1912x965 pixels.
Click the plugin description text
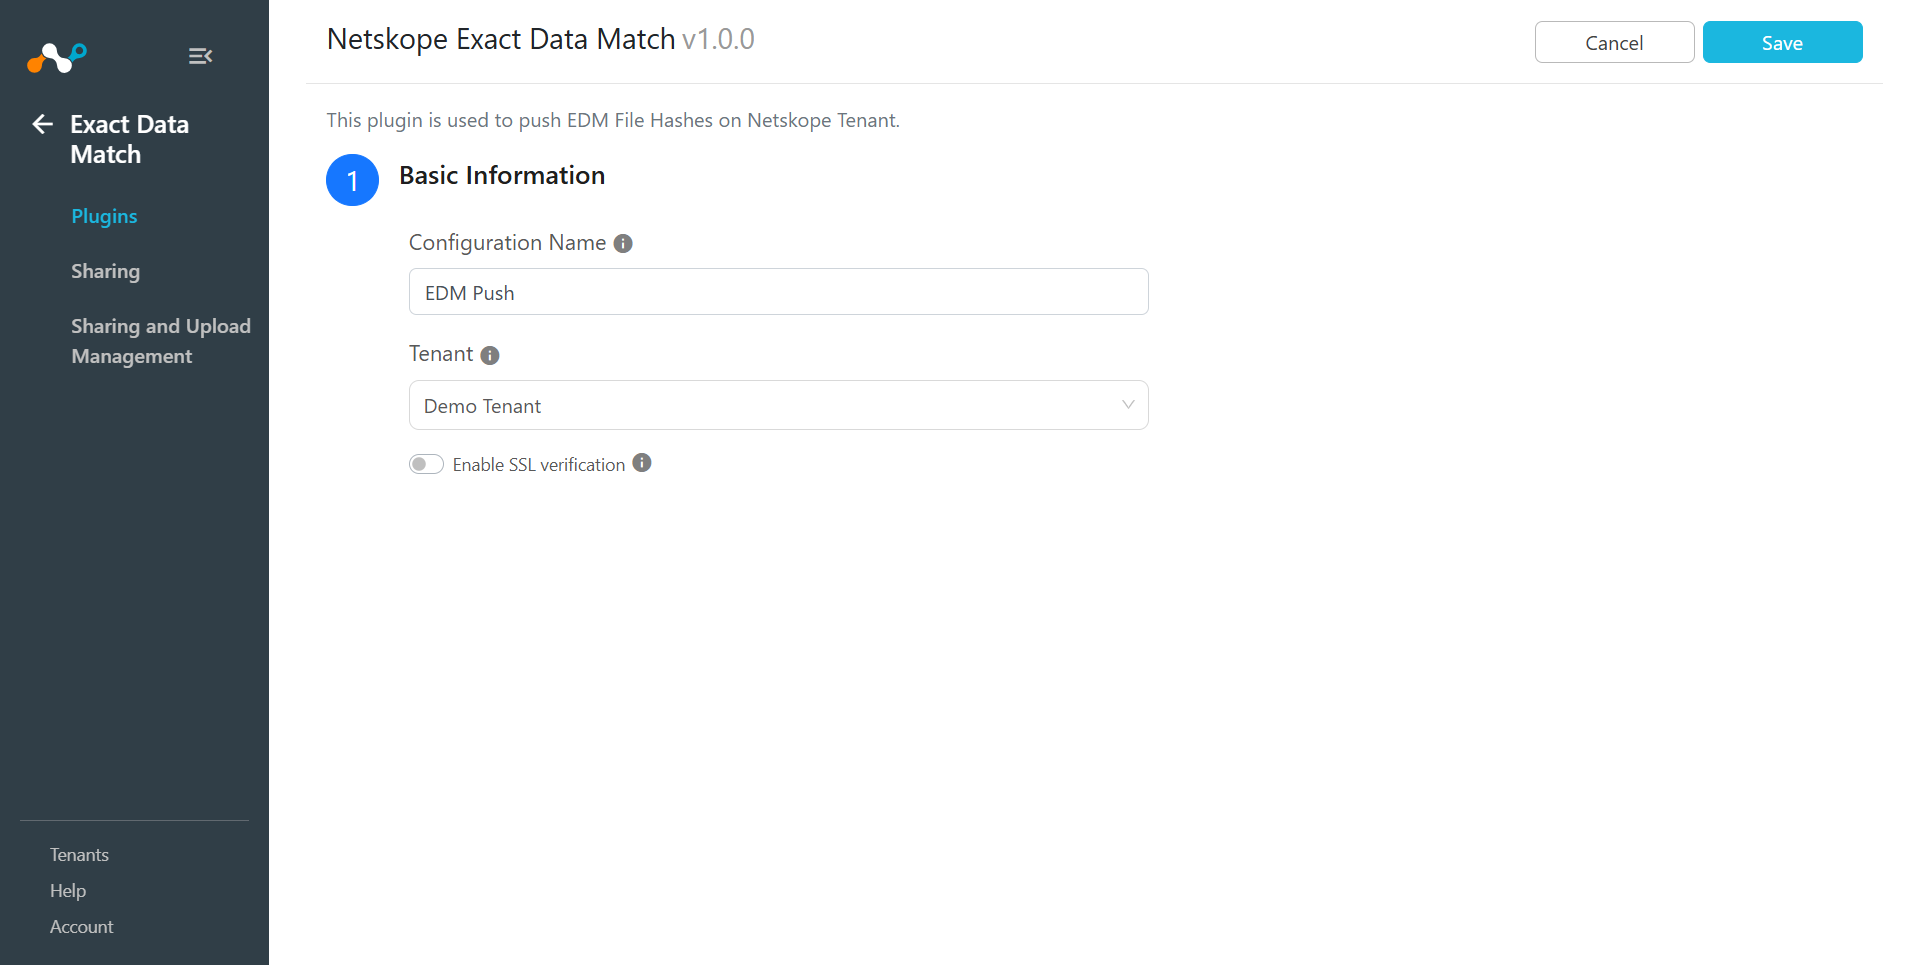pos(613,120)
